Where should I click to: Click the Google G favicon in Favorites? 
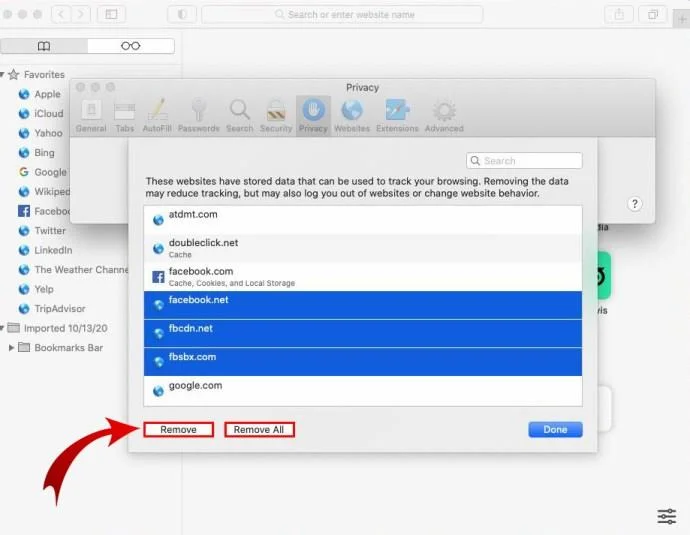(x=24, y=172)
